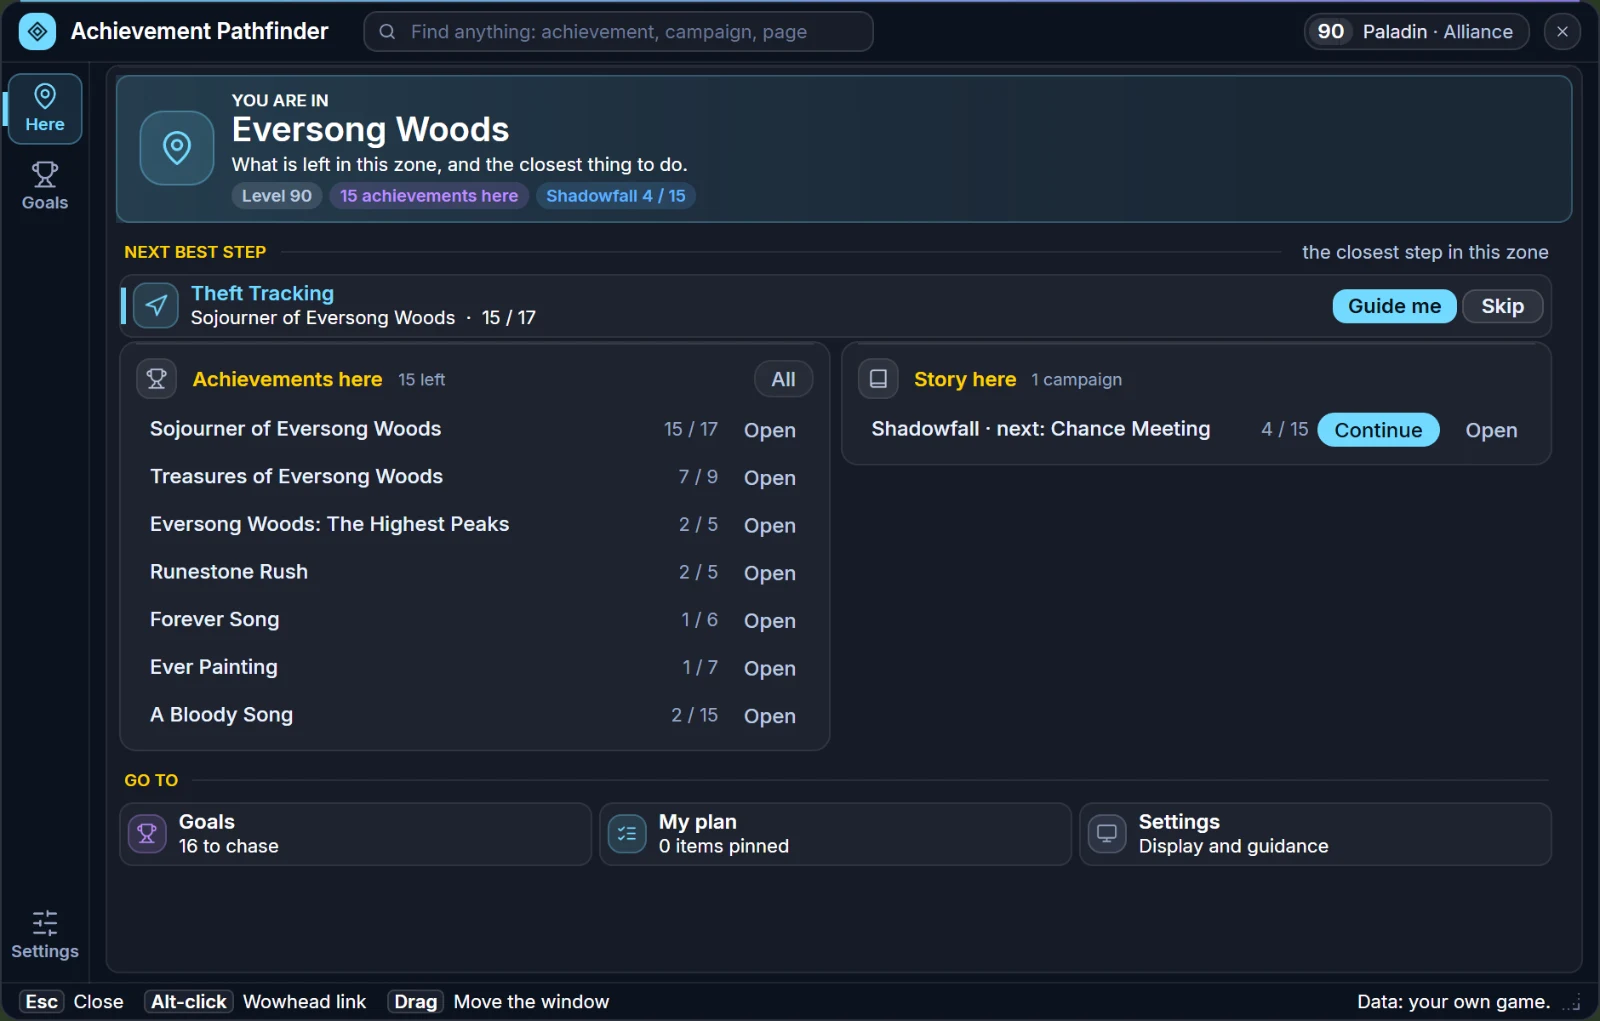
Task: Open the Goals sidebar tab
Action: tap(45, 187)
